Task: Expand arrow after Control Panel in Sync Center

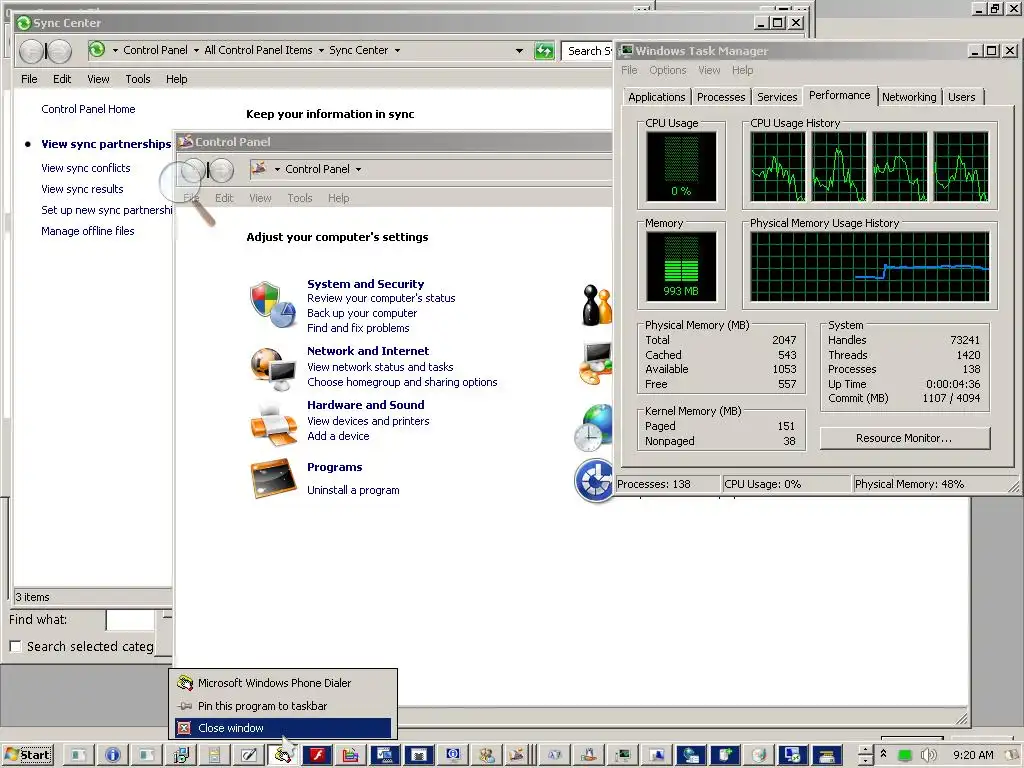Action: point(196,50)
